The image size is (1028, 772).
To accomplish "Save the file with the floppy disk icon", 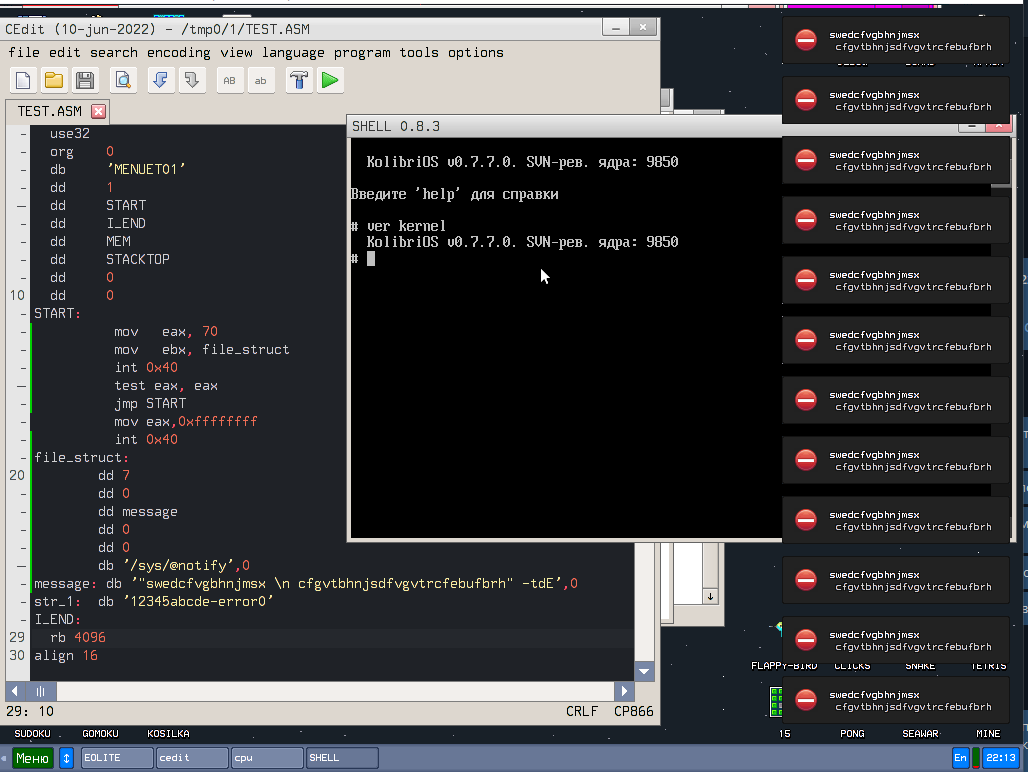I will click(x=85, y=80).
